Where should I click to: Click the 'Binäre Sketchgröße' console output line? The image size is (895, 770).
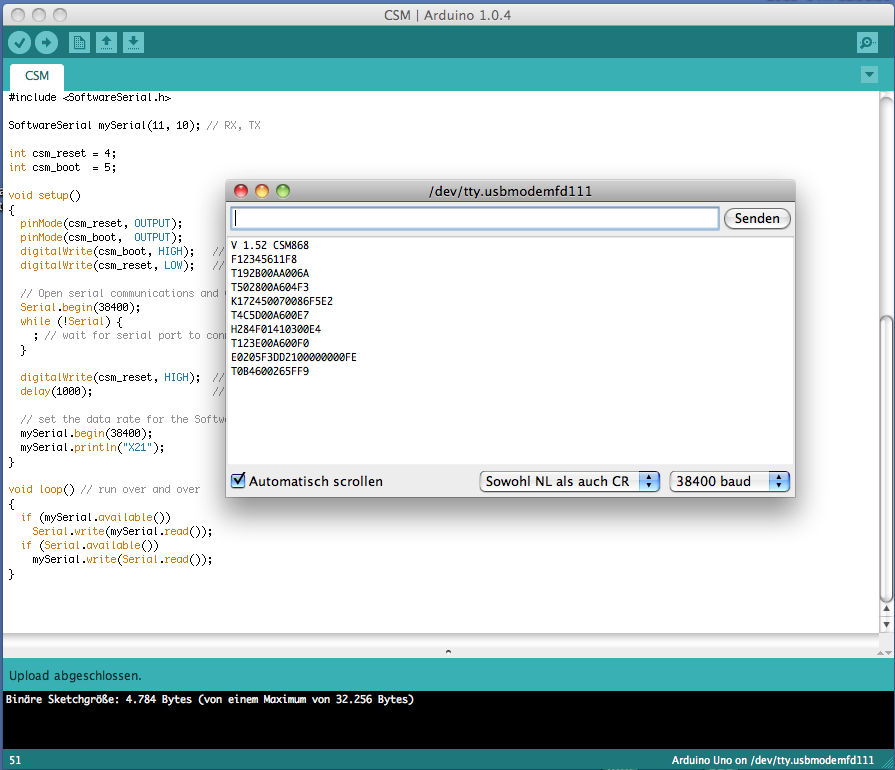click(209, 699)
